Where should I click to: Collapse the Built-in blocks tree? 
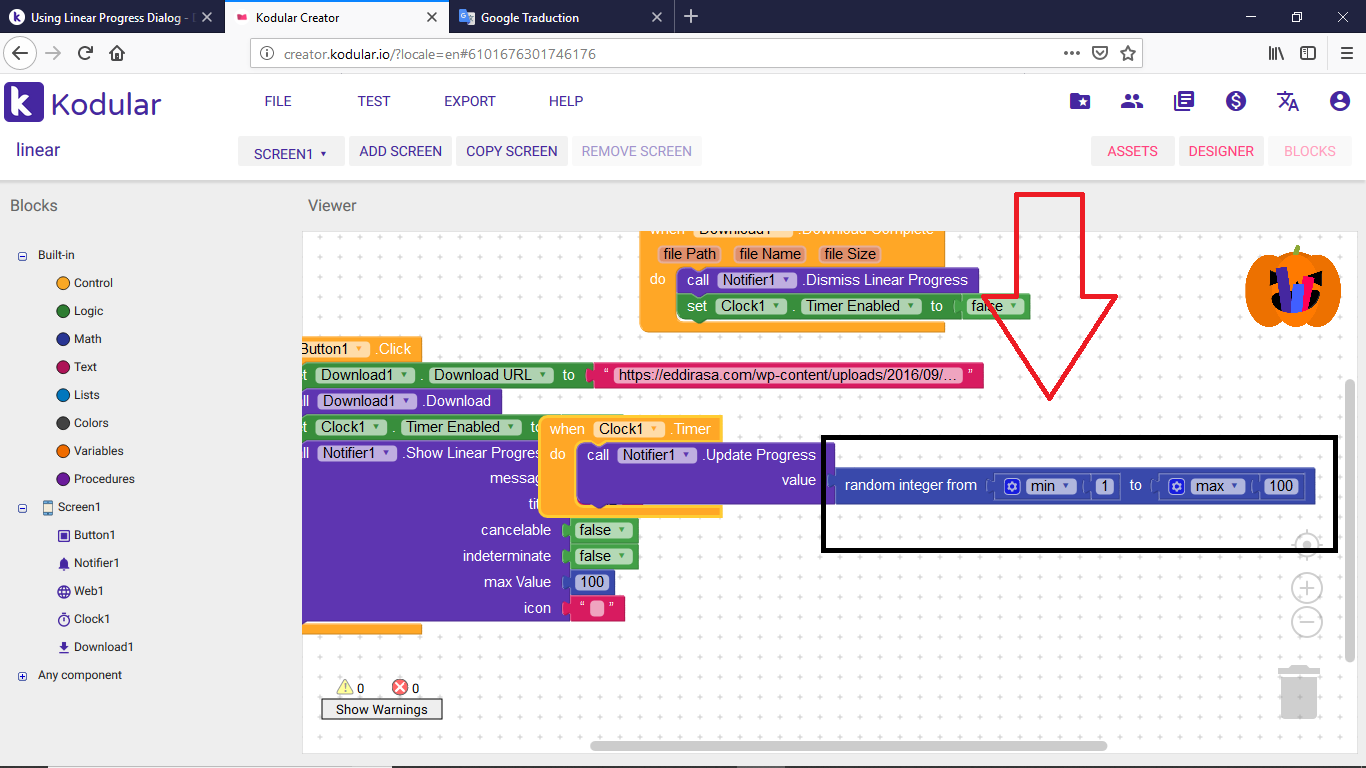coord(22,256)
